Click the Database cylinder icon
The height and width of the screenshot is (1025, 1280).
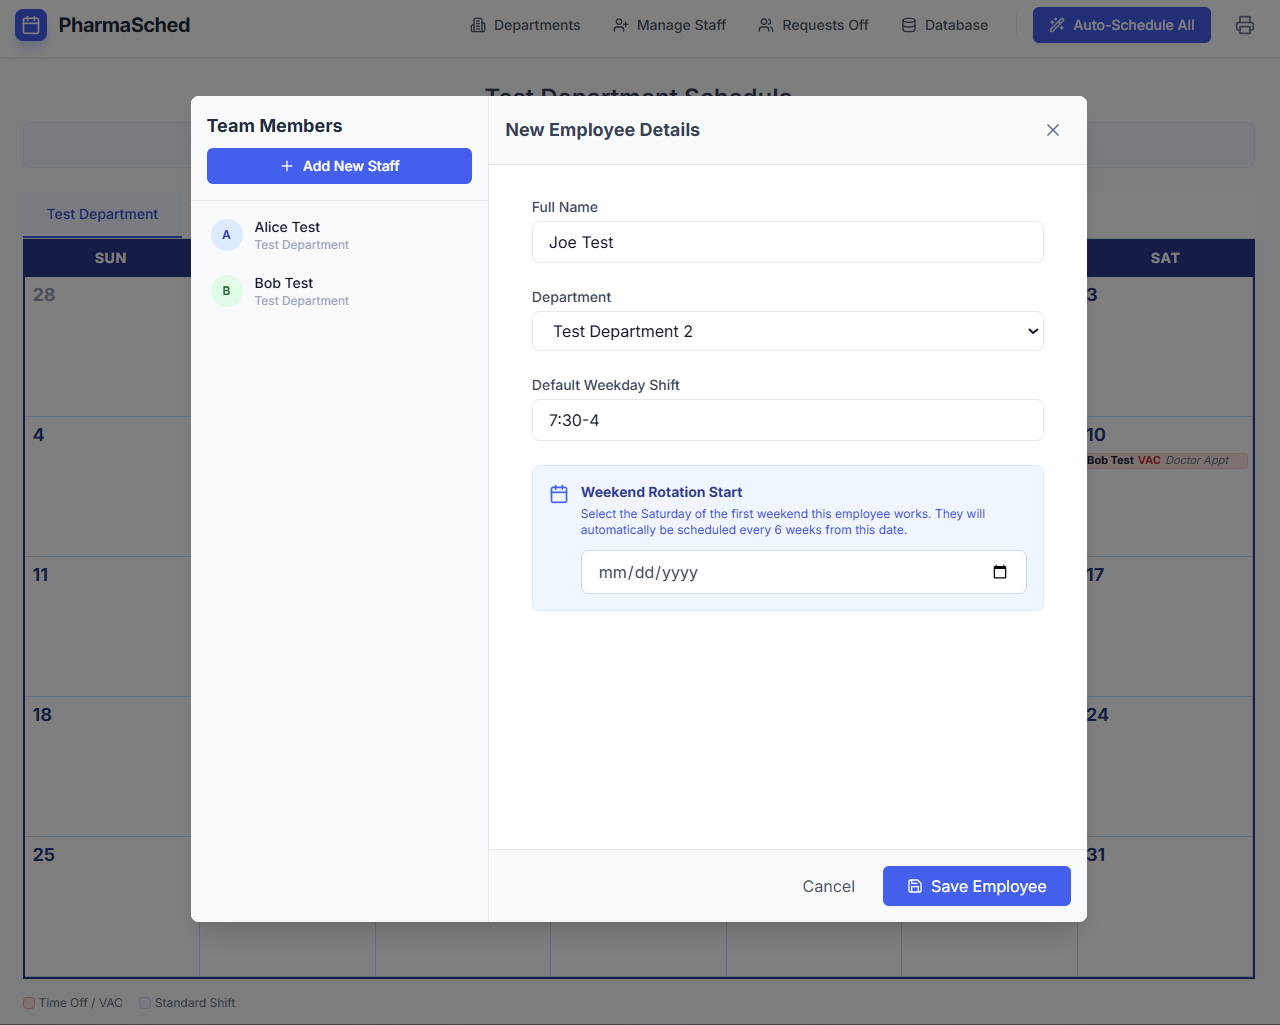(x=908, y=25)
